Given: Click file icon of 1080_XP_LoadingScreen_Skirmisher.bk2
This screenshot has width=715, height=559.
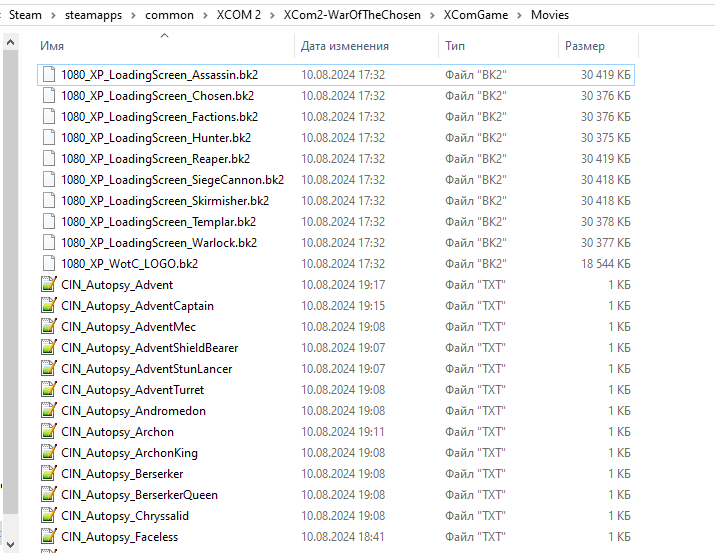Looking at the screenshot, I should tap(49, 200).
